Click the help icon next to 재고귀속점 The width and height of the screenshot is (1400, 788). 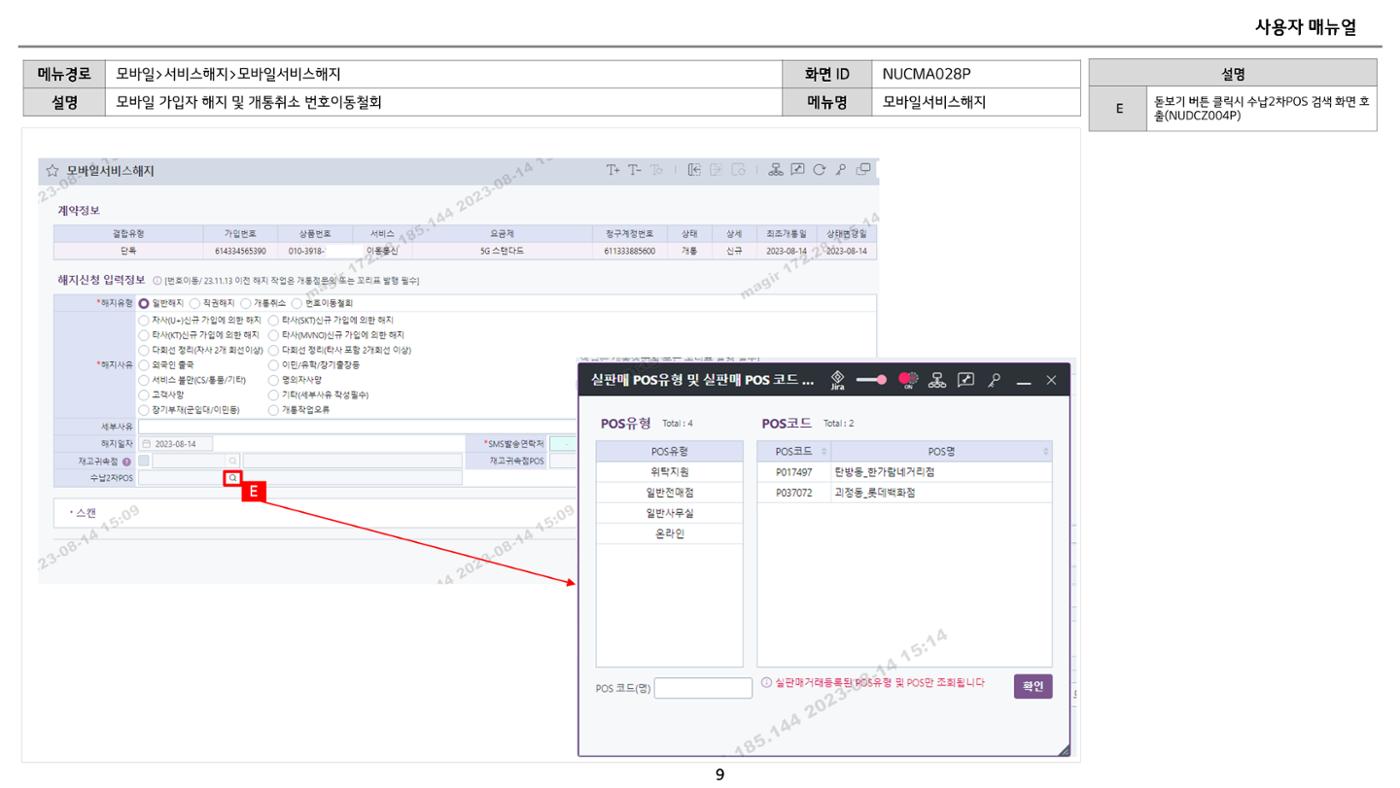tap(127, 461)
